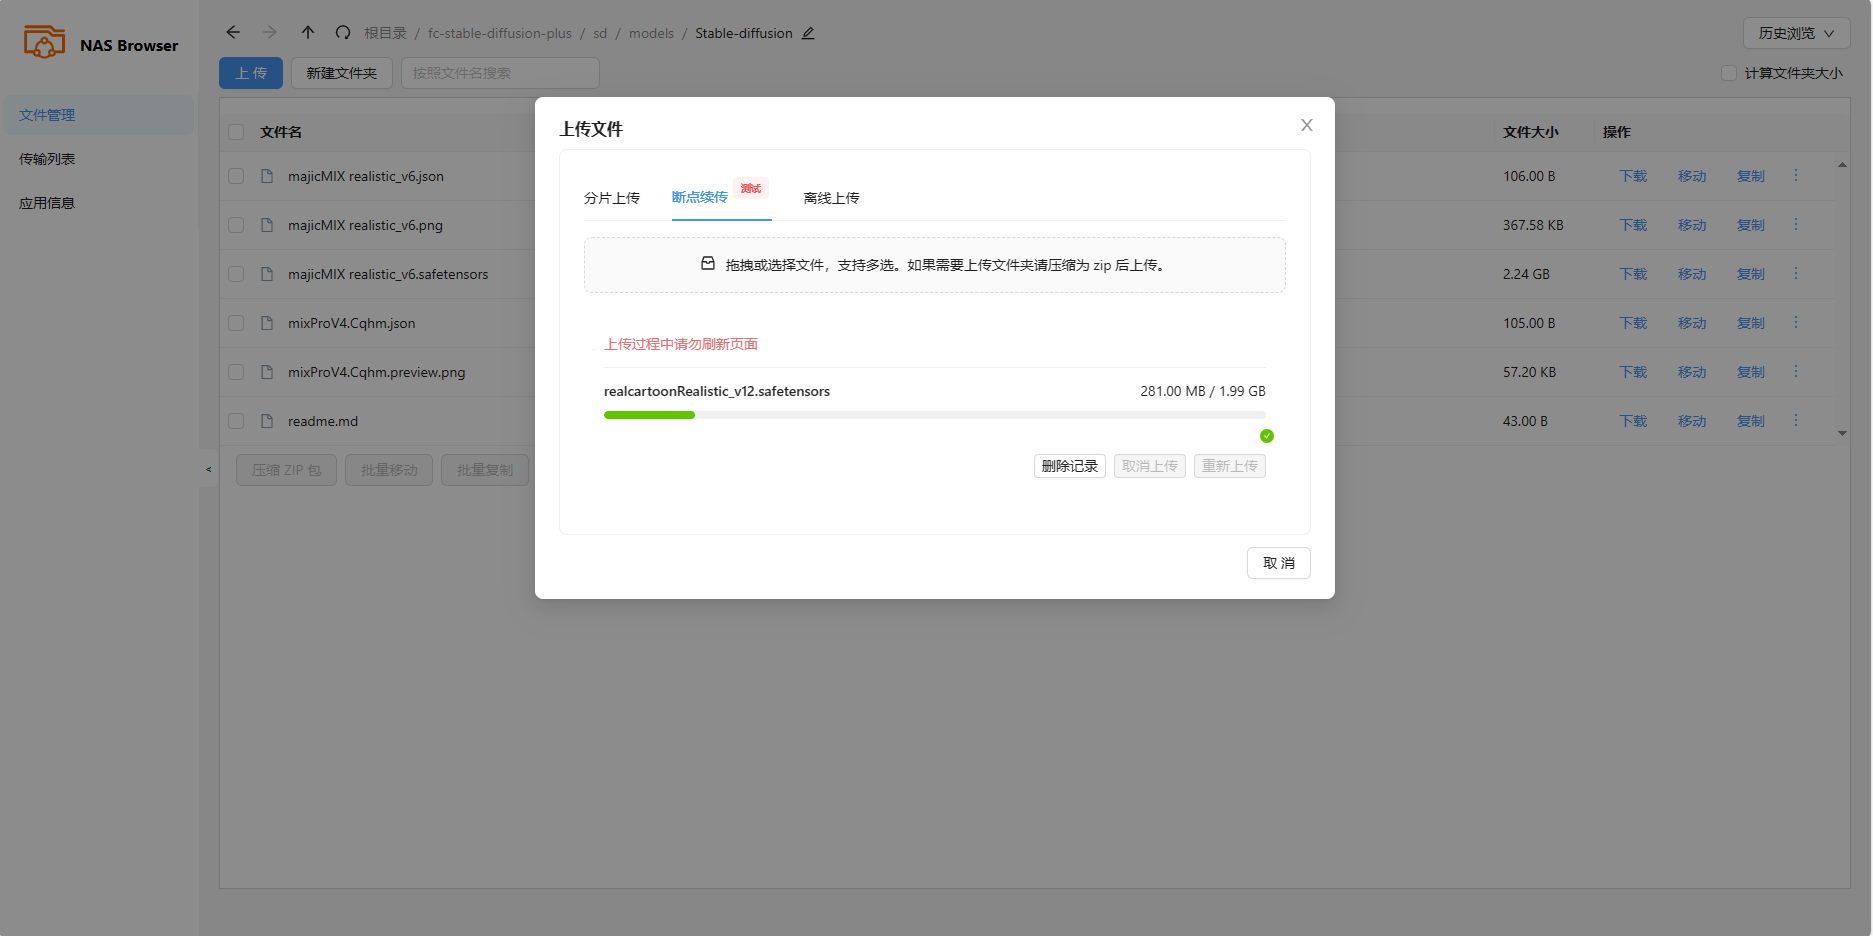Click 压缩 ZIP 包 button
This screenshot has width=1873, height=936.
[287, 470]
